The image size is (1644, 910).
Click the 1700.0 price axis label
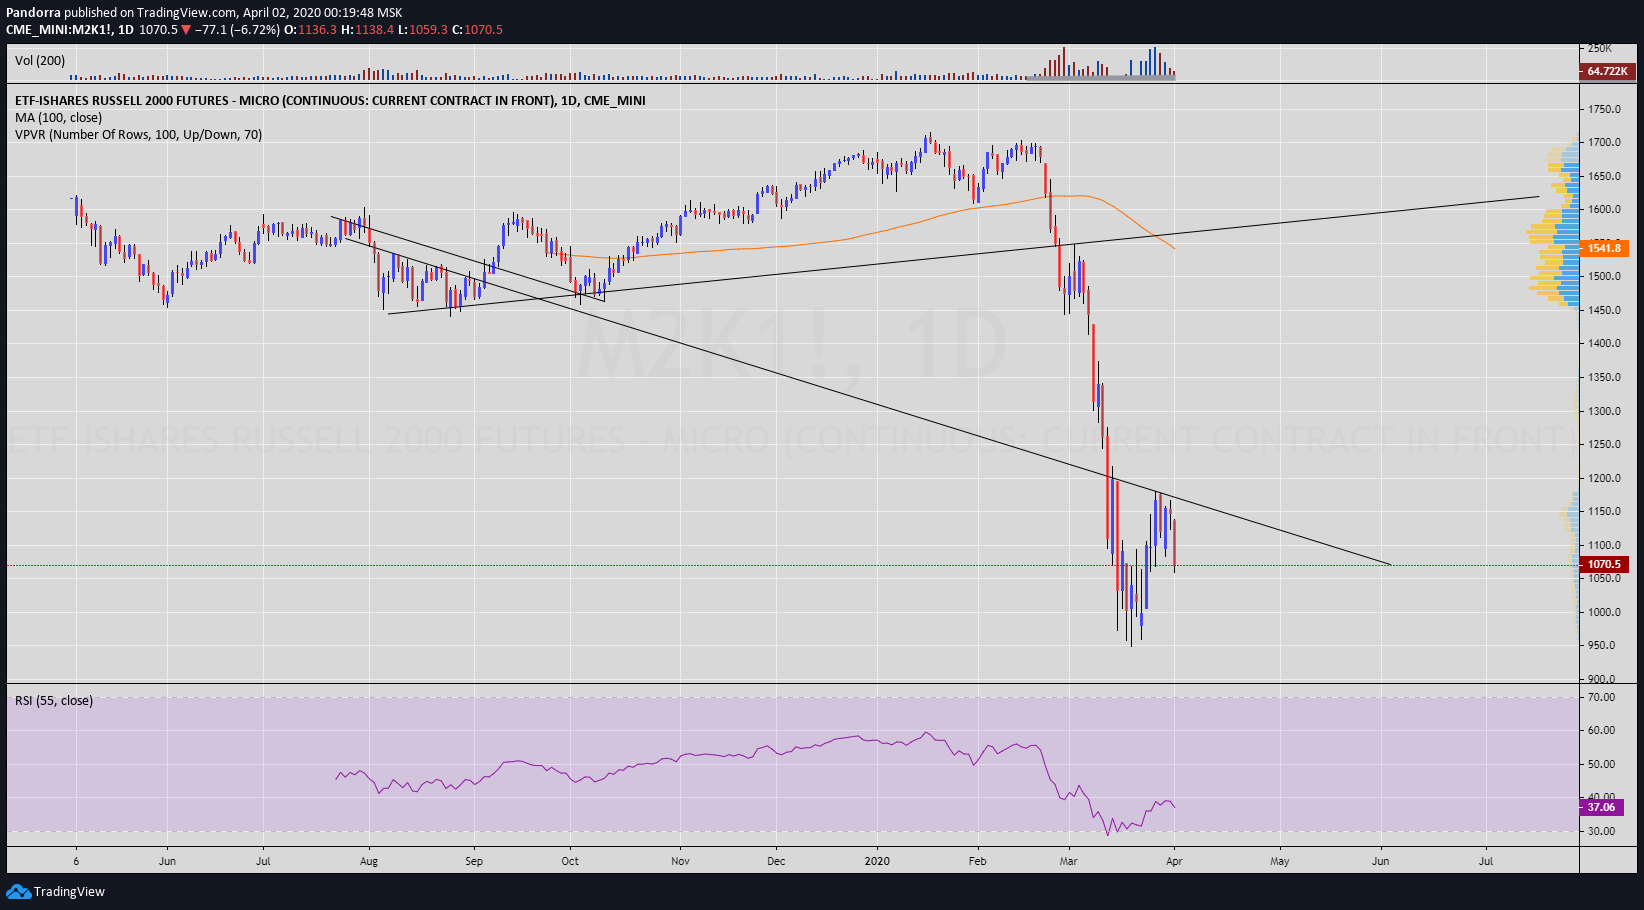[x=1604, y=143]
